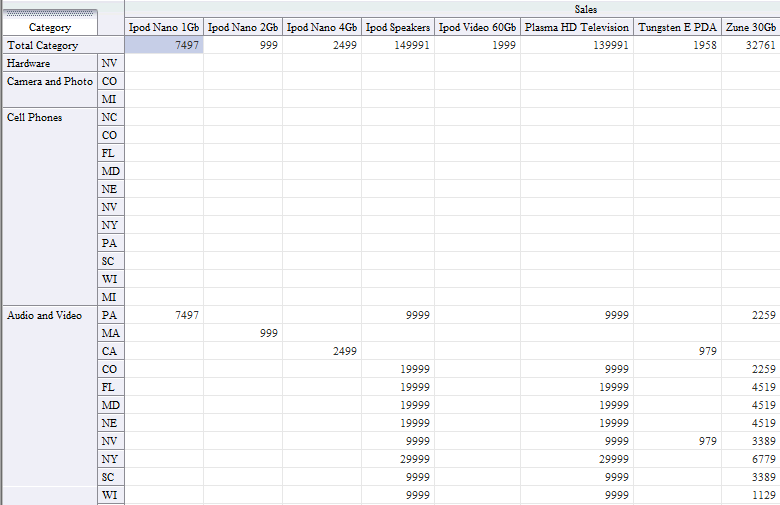Select the Ipod Speakers column header
The width and height of the screenshot is (780, 505).
pyautogui.click(x=398, y=27)
